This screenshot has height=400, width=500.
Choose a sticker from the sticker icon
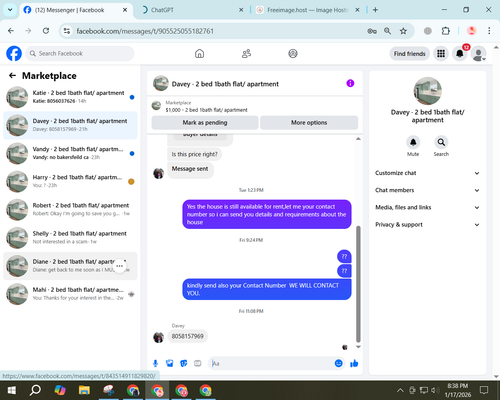coord(184,363)
